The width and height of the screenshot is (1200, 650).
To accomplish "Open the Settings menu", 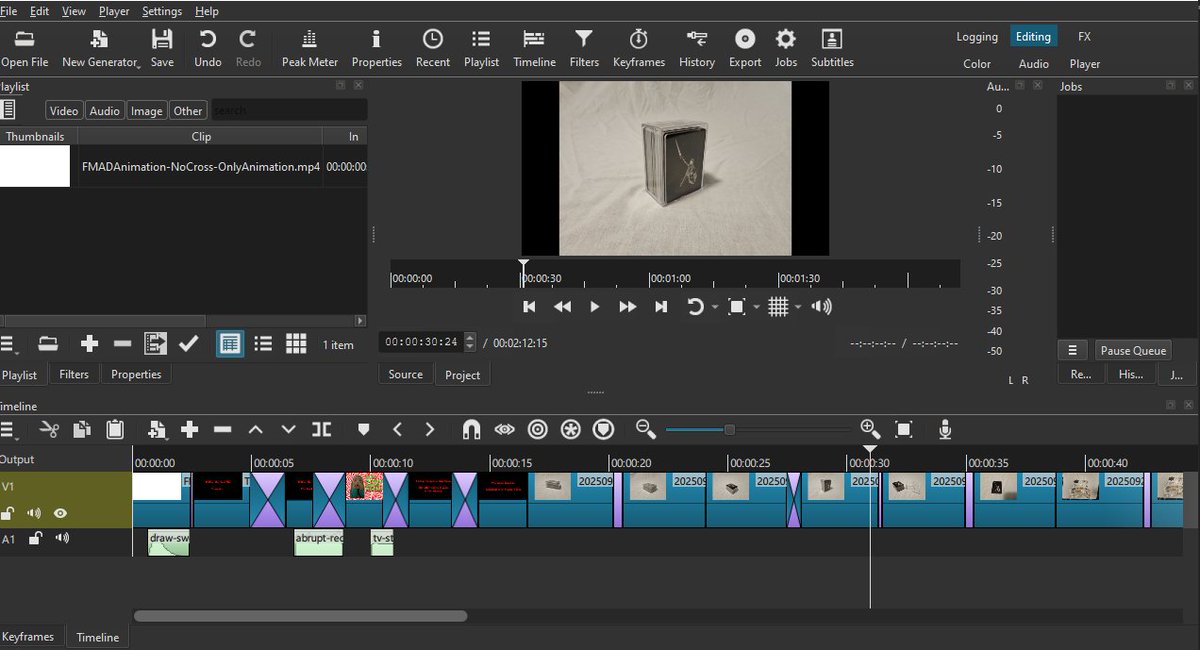I will coord(160,11).
